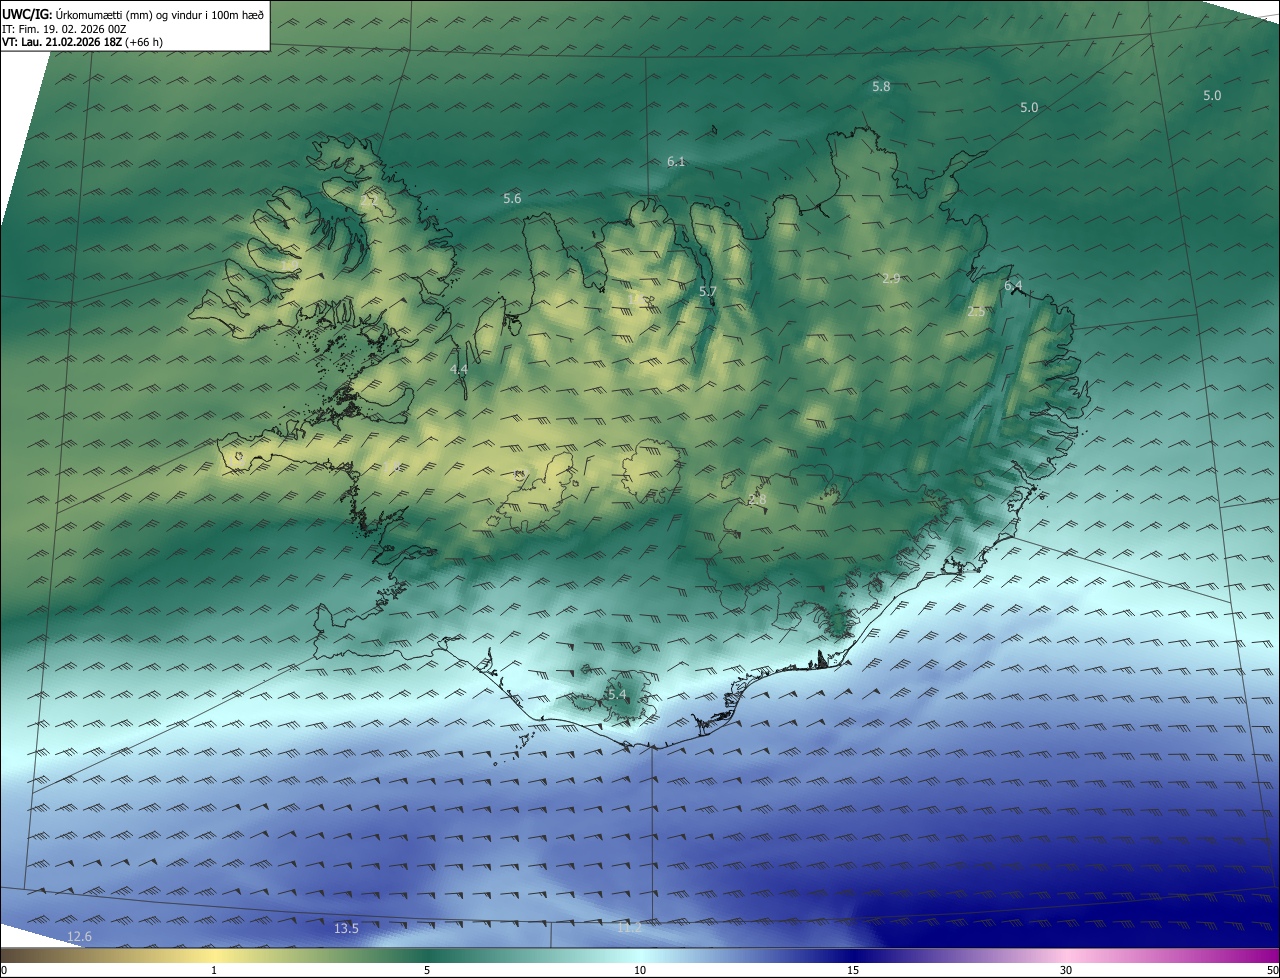Click the 2.8 value label on the map
Screen dimensions: 1280x978
coord(757,499)
